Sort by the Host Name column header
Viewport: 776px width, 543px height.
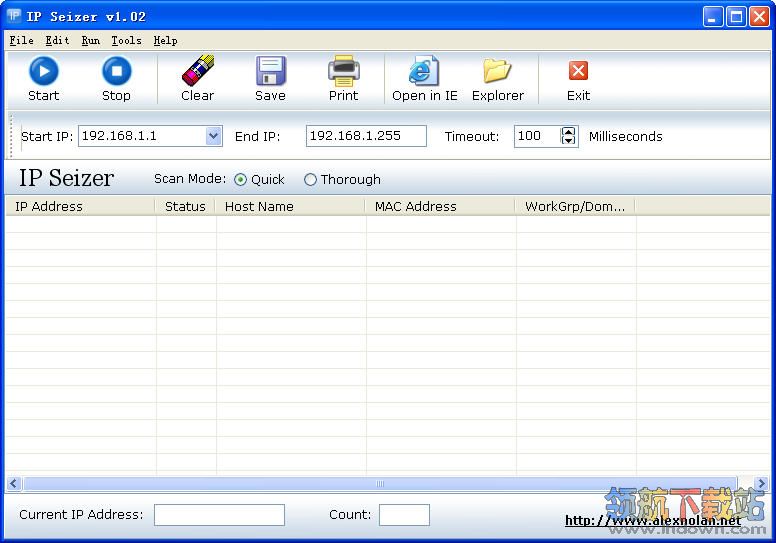[290, 206]
